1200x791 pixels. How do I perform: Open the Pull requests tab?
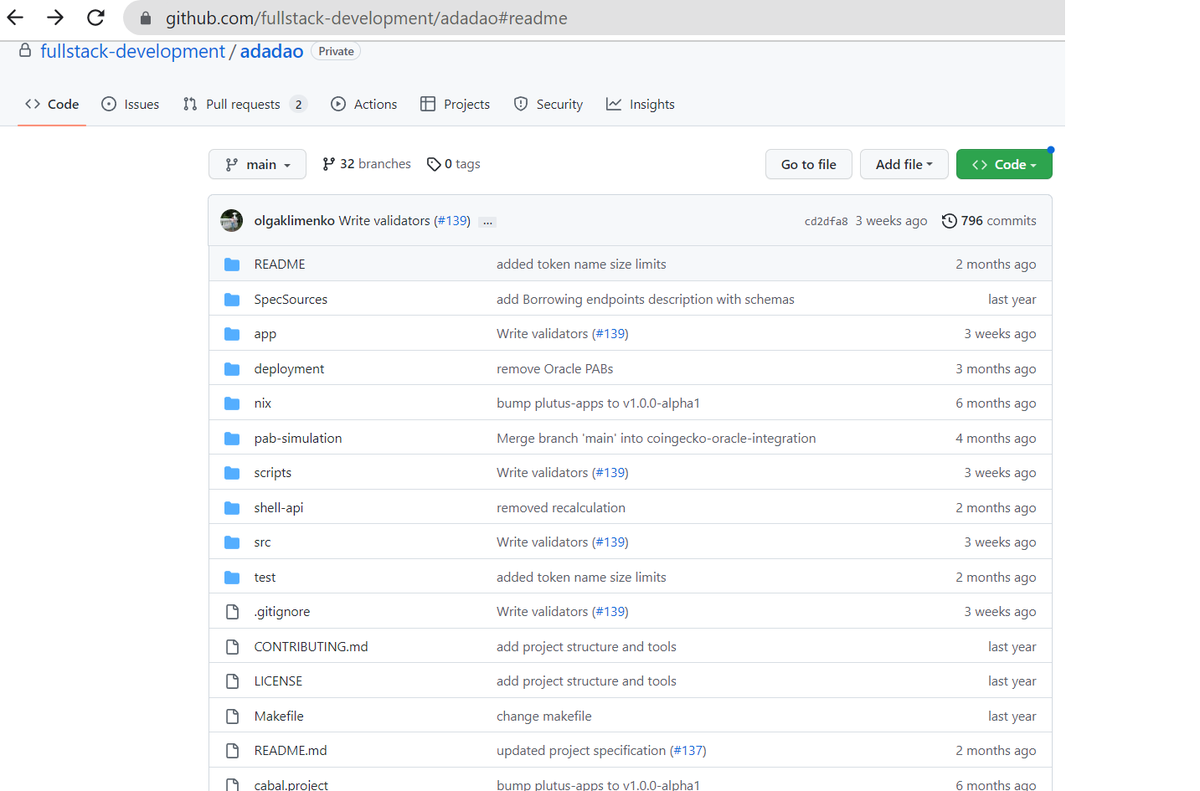coord(244,104)
